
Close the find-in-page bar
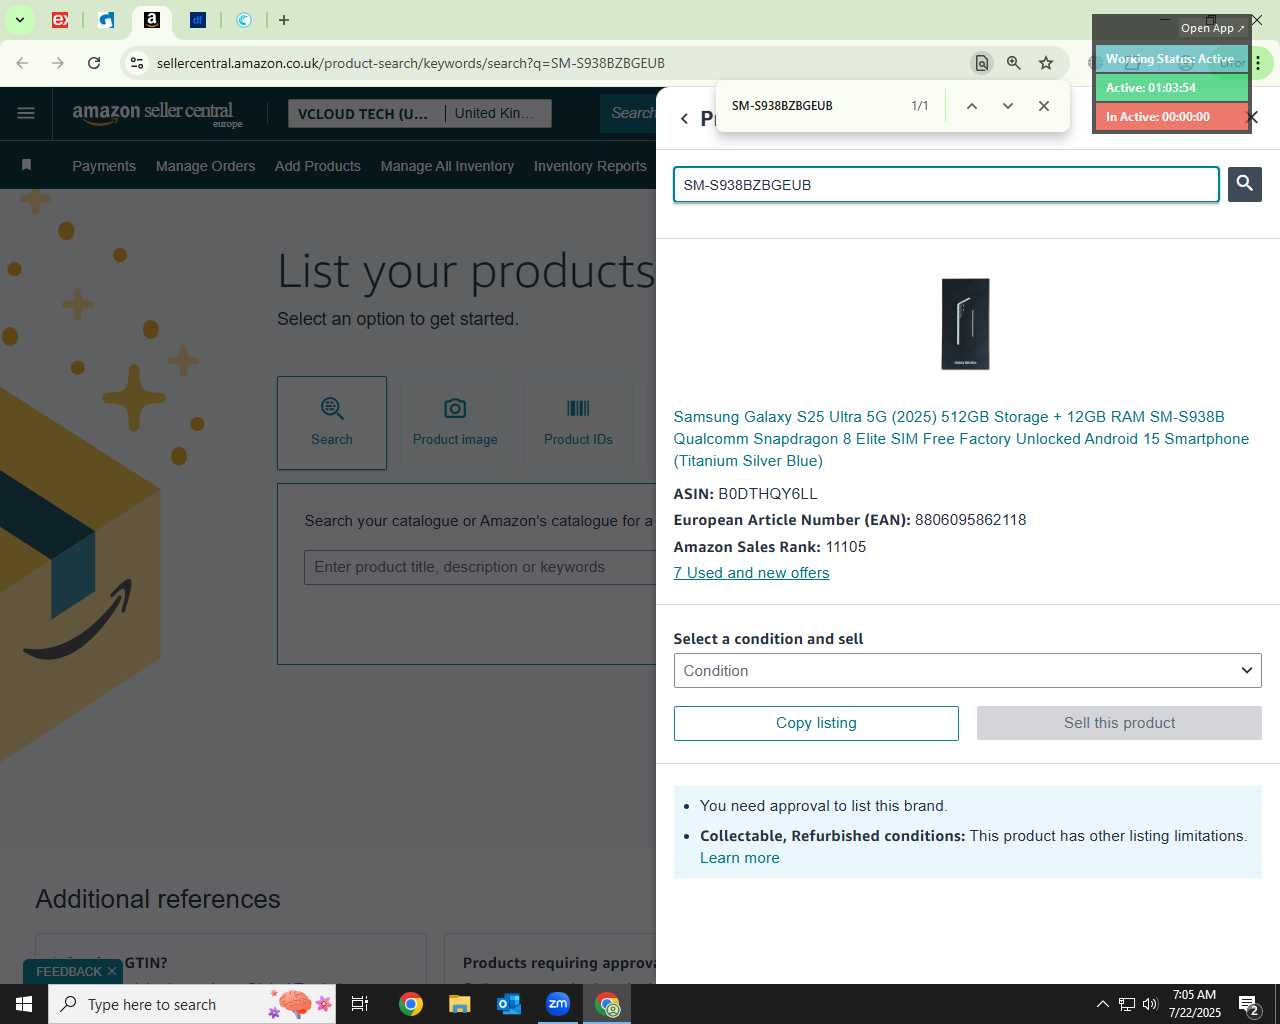coord(1043,106)
